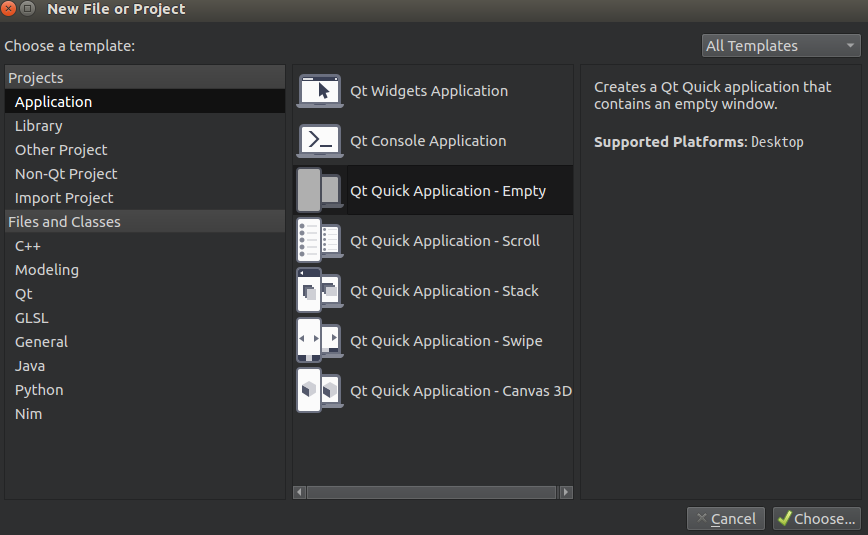The height and width of the screenshot is (535, 868).
Task: Open the All Templates dropdown
Action: 781,45
